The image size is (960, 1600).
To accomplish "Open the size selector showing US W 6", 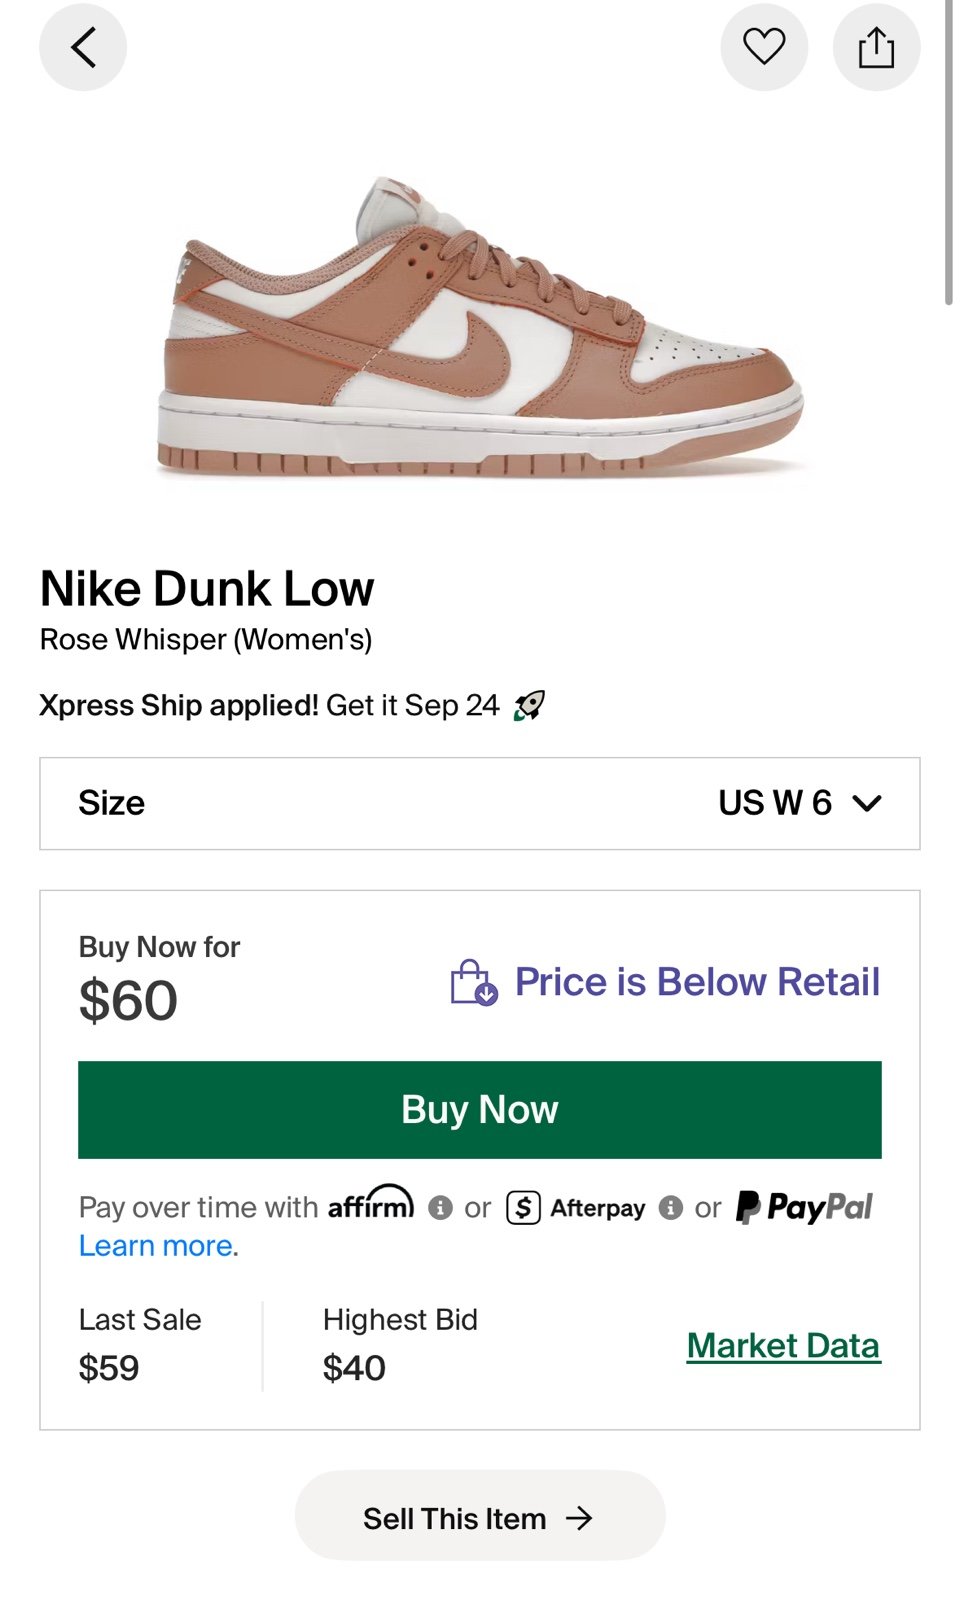I will tap(480, 803).
